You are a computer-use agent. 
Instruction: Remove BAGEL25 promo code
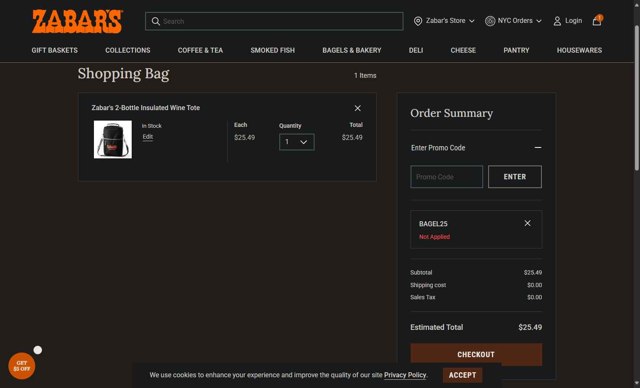point(527,223)
